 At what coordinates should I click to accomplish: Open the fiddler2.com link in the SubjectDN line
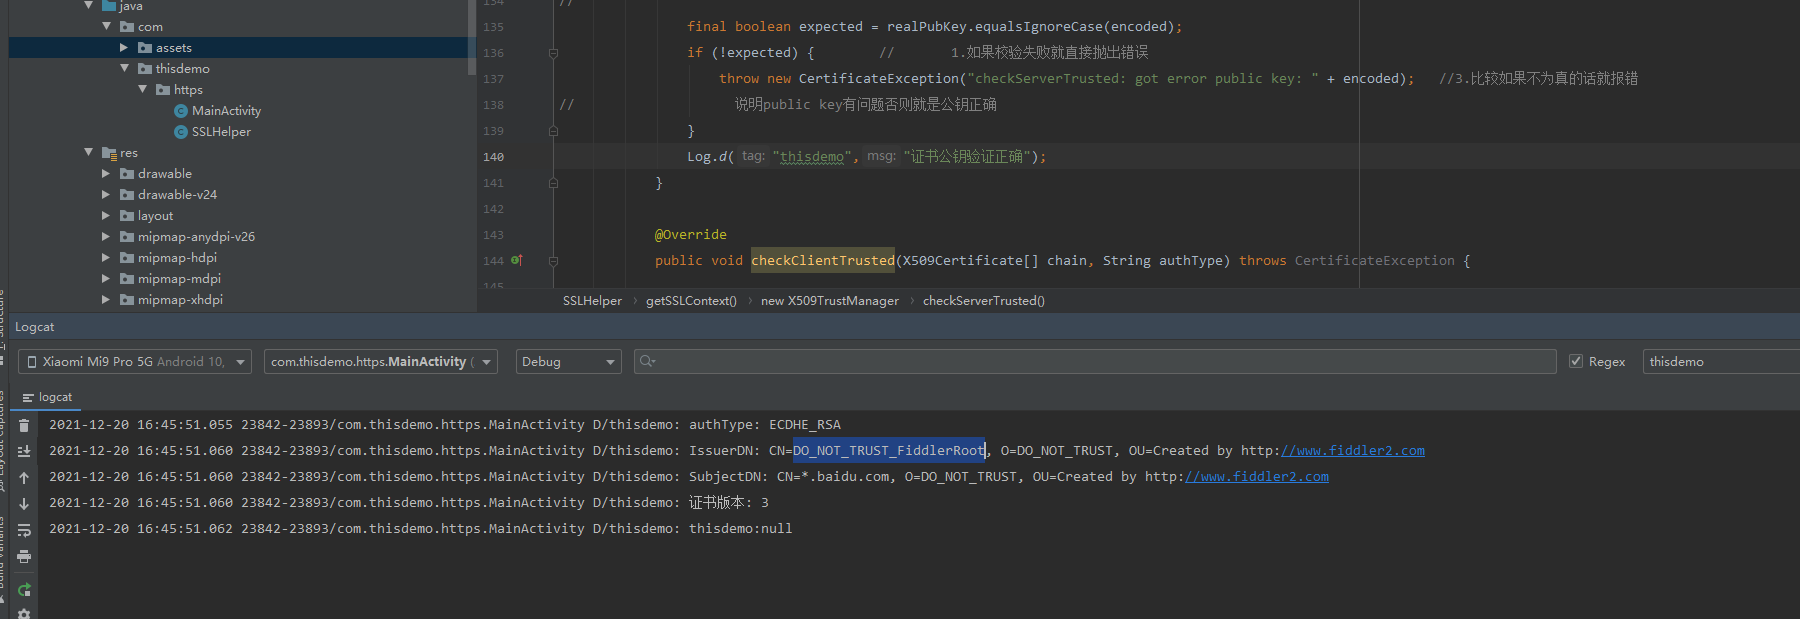[x=1257, y=477]
